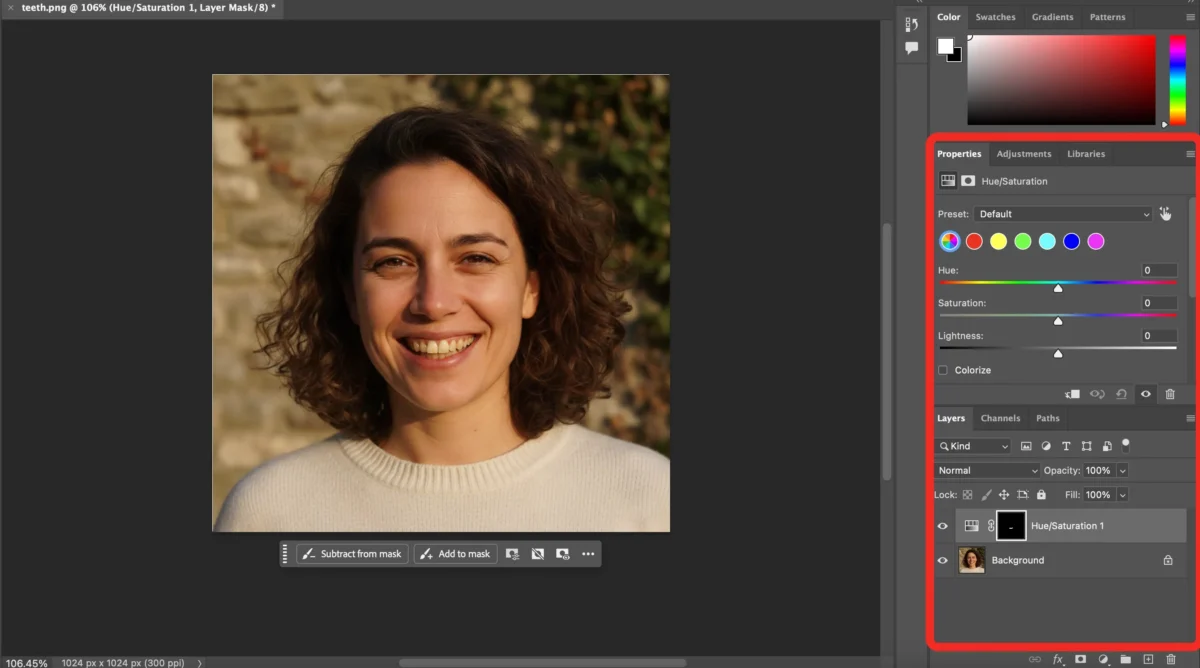Select the on-image targeted adjustment tool

tap(1165, 213)
